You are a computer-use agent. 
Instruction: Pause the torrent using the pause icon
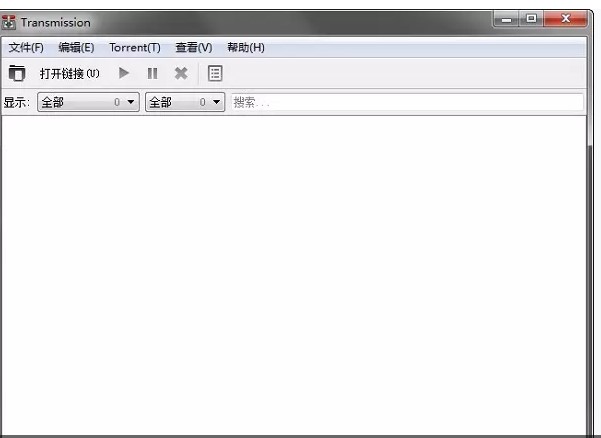(152, 73)
